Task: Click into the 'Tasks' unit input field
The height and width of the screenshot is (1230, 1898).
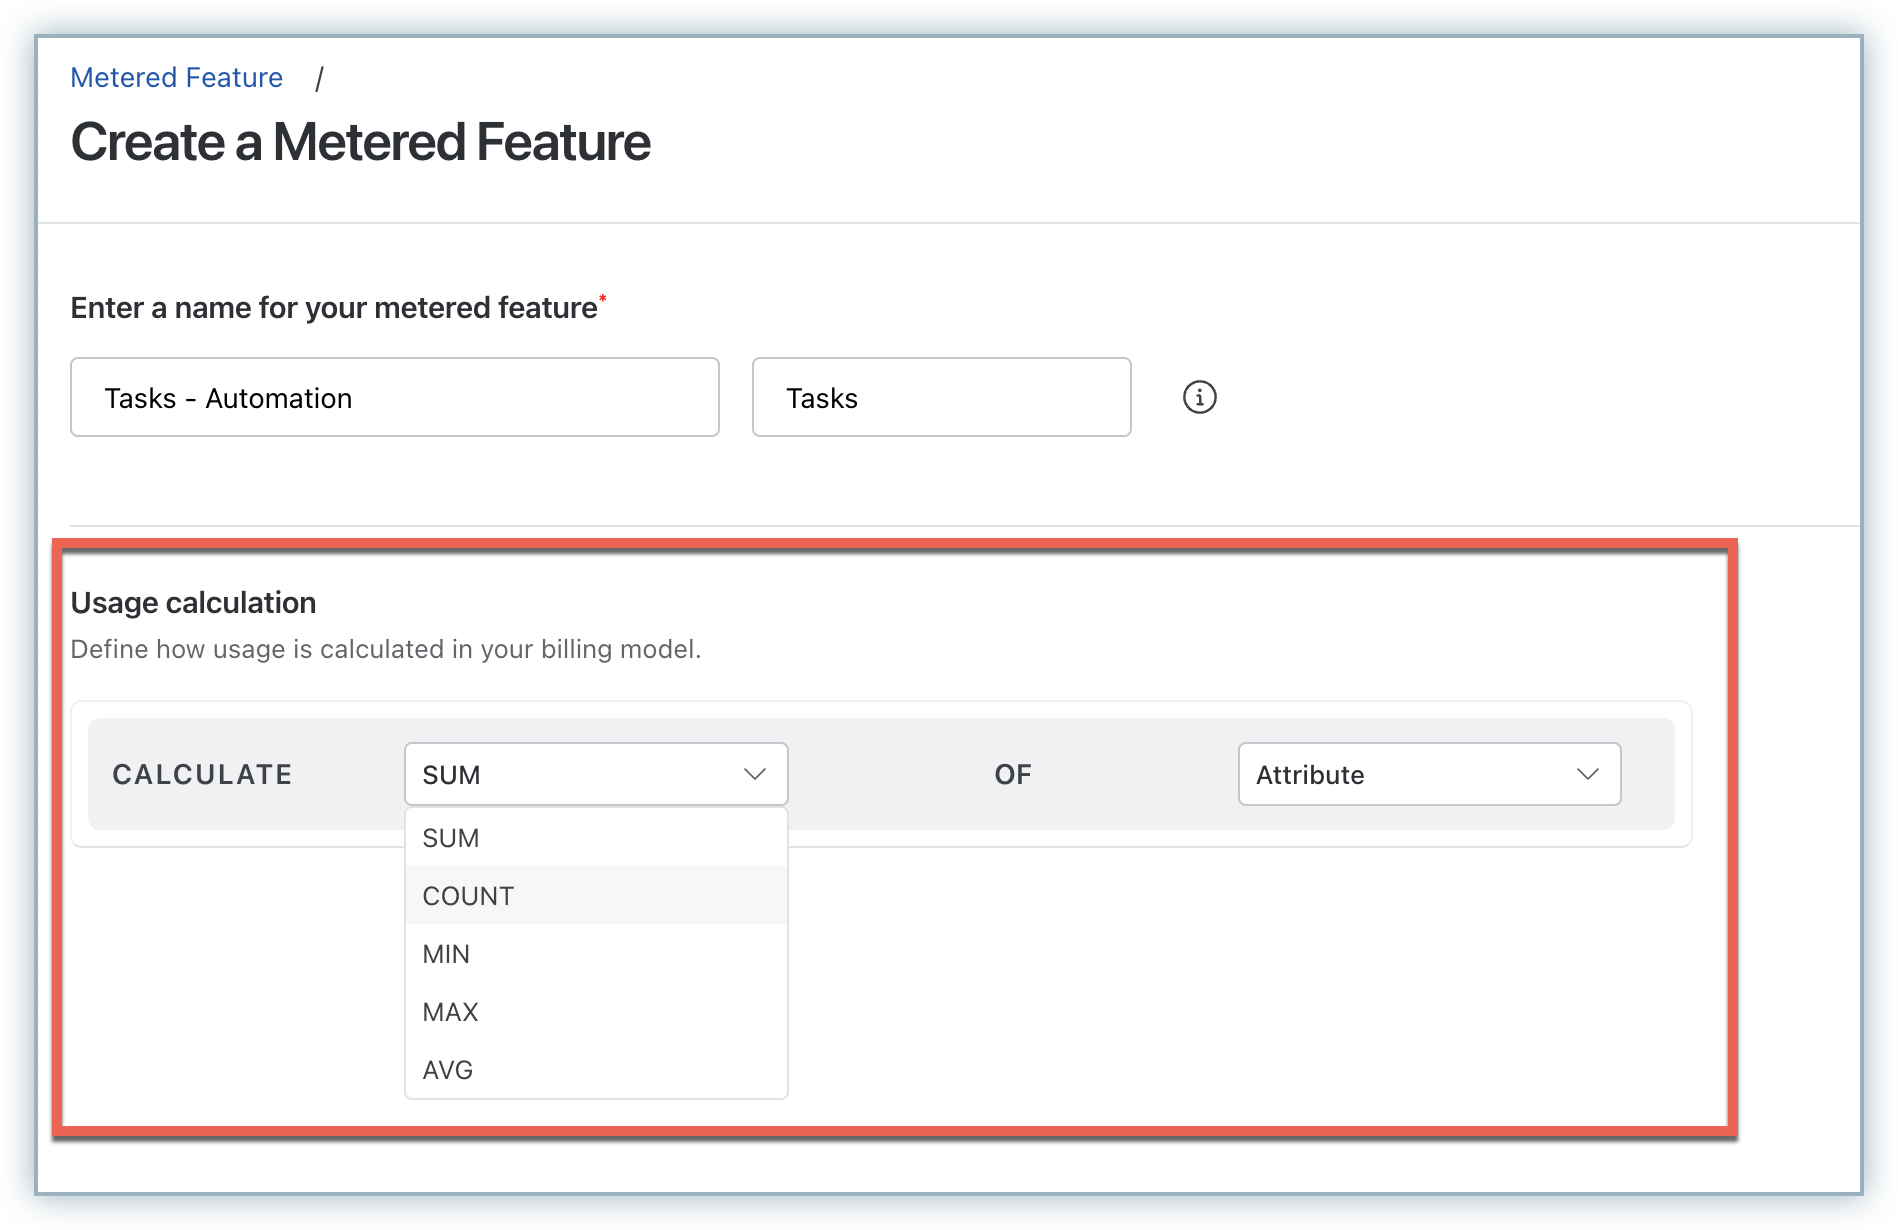Action: [x=940, y=398]
